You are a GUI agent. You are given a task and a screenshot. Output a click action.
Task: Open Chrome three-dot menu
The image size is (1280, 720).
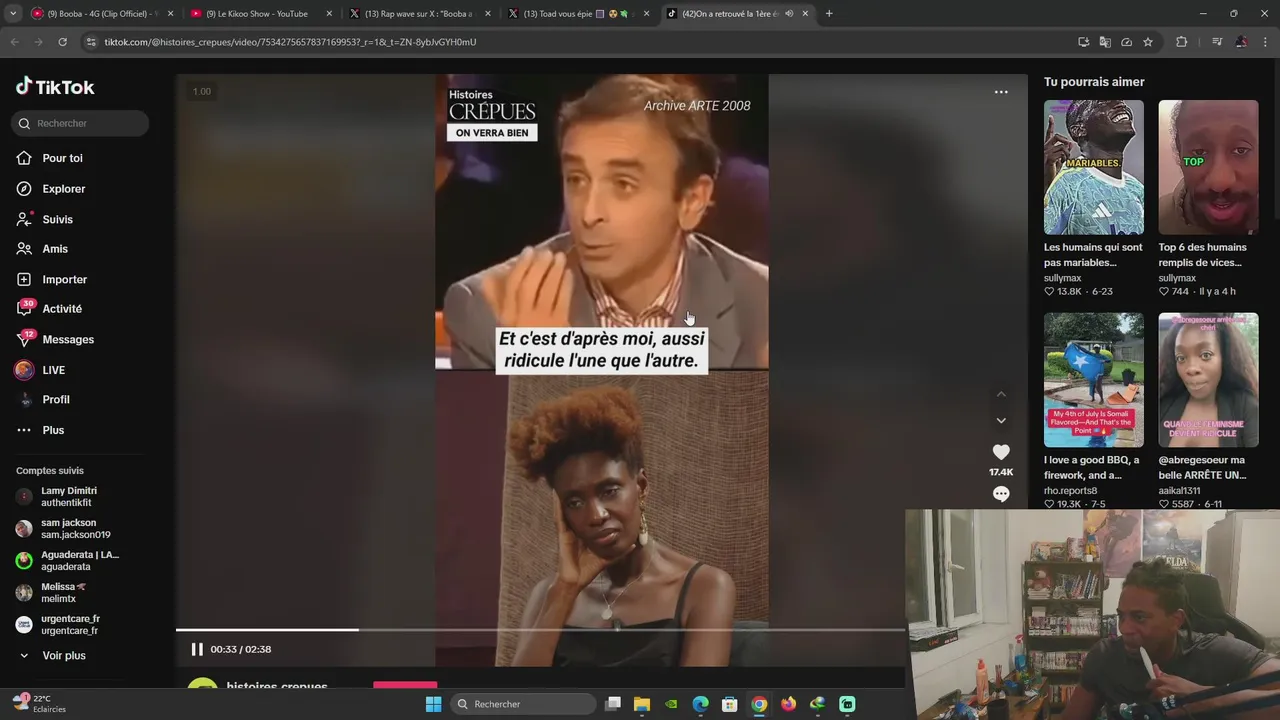(1266, 42)
